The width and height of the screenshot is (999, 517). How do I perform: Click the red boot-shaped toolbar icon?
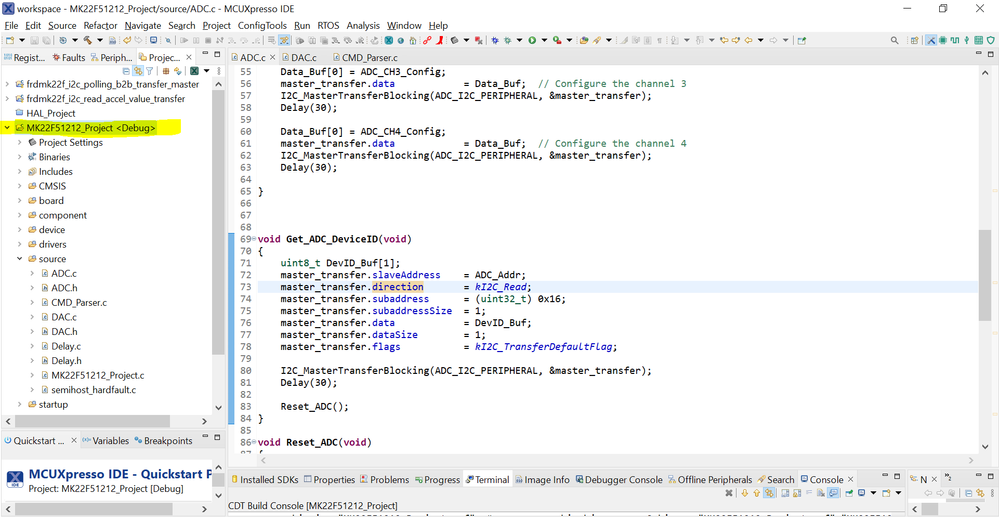point(440,40)
